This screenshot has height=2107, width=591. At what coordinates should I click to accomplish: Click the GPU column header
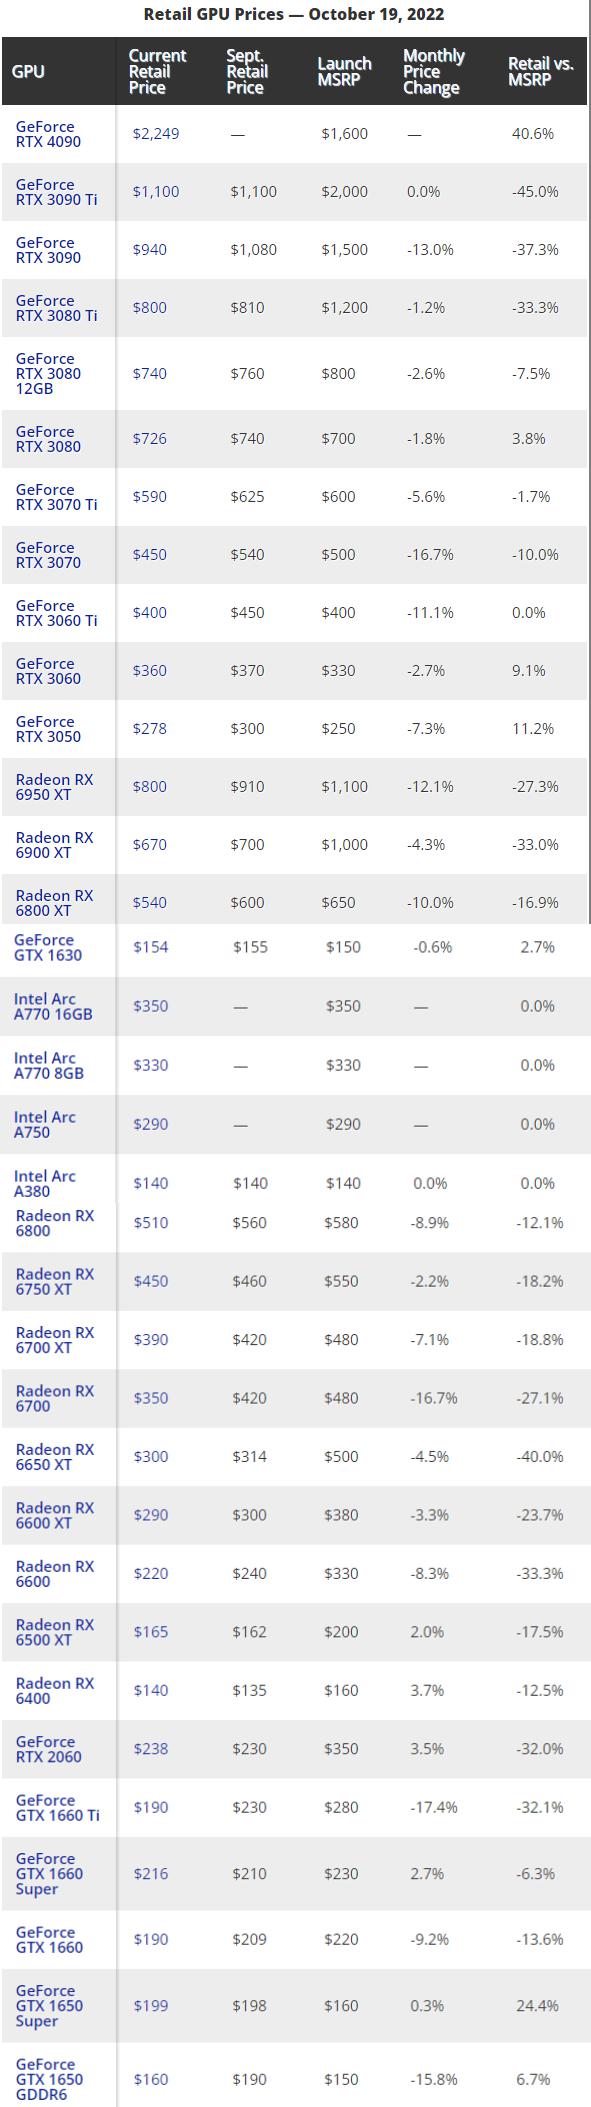[28, 72]
